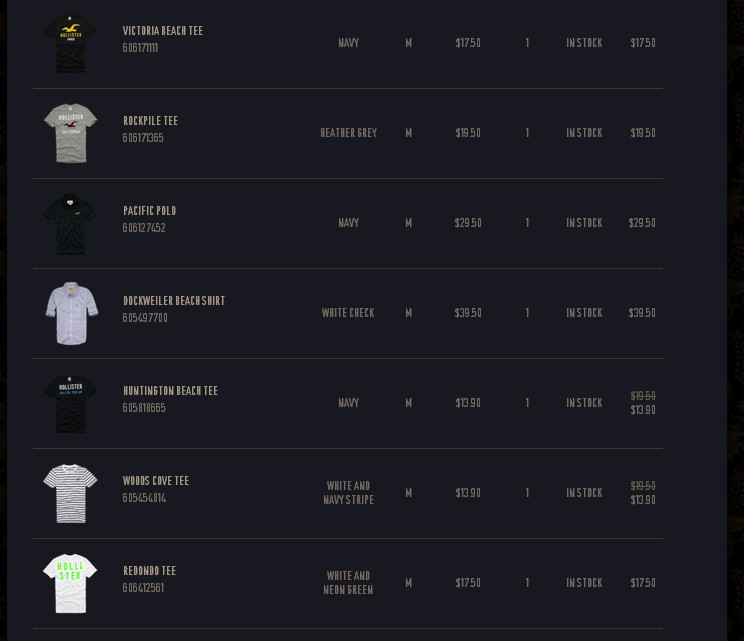Open the Victoria Beach Tee product link

[163, 31]
